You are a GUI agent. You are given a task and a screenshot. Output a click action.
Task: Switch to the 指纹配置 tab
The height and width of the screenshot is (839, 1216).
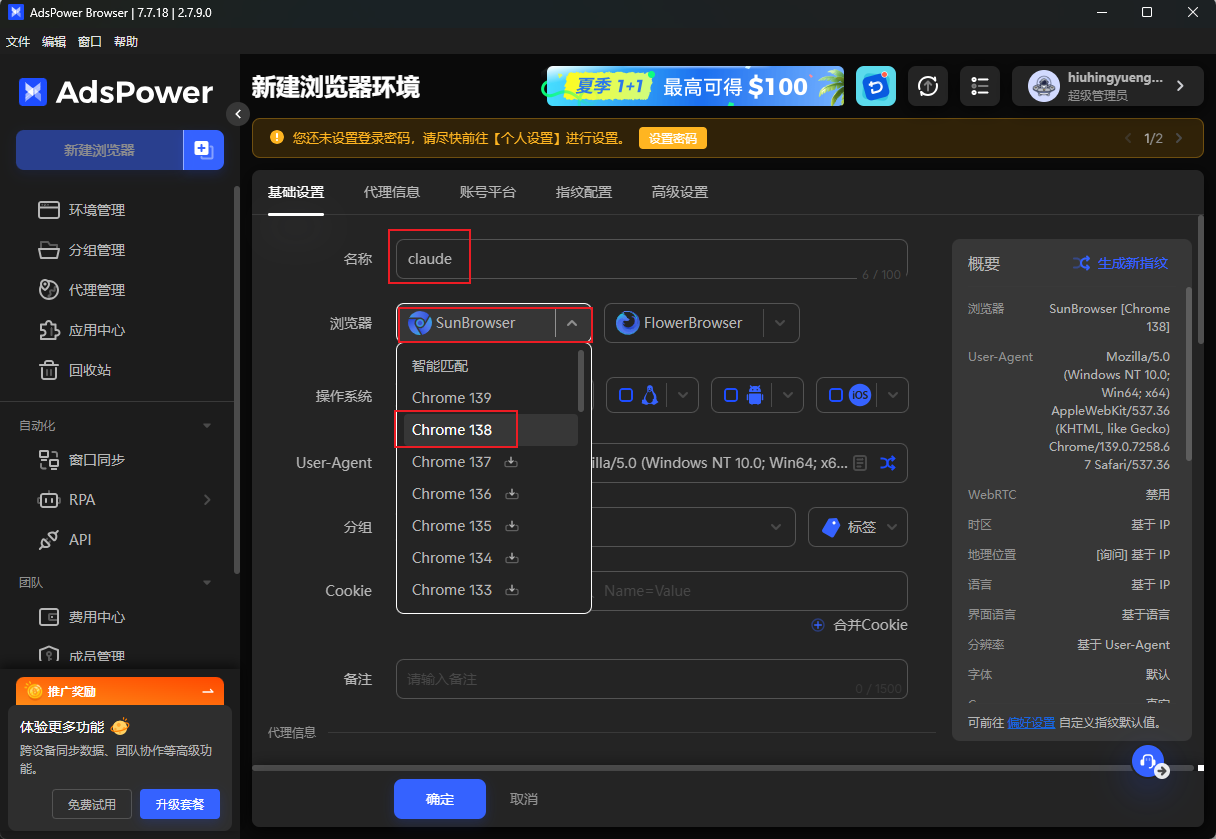[584, 192]
